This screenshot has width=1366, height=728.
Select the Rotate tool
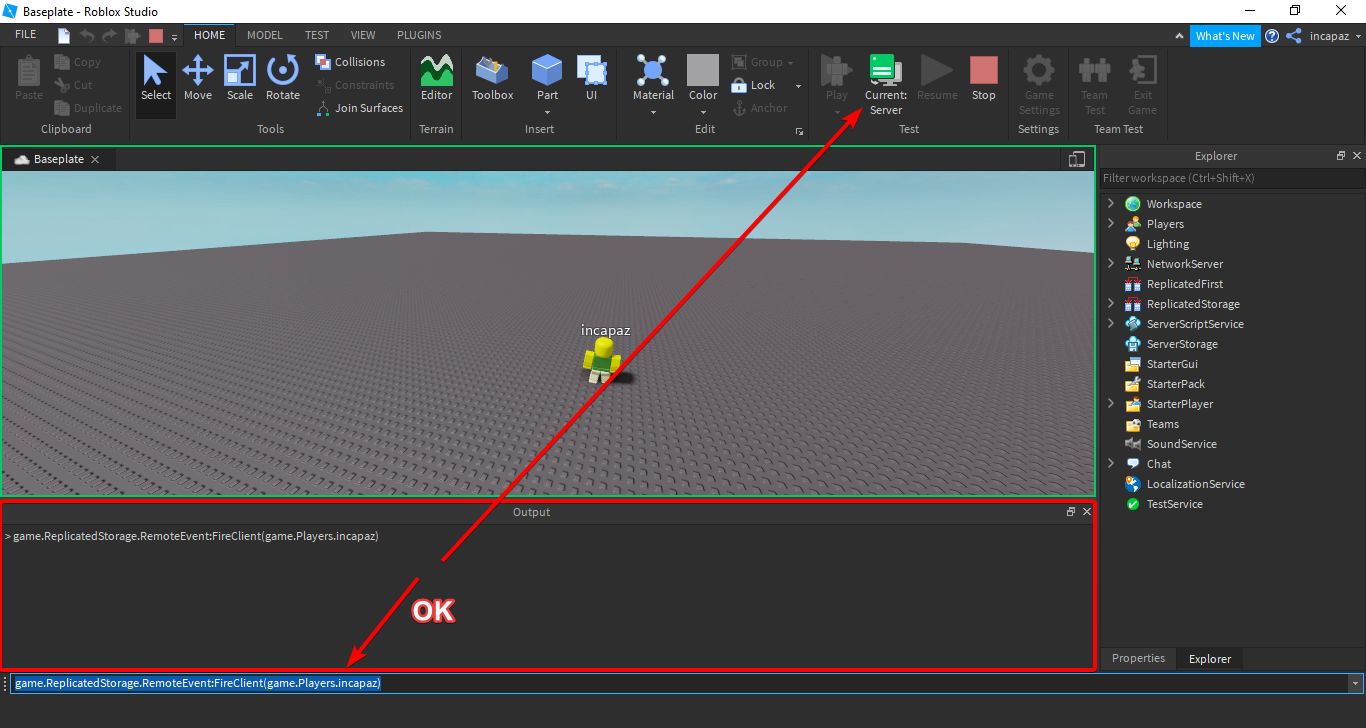(x=283, y=78)
